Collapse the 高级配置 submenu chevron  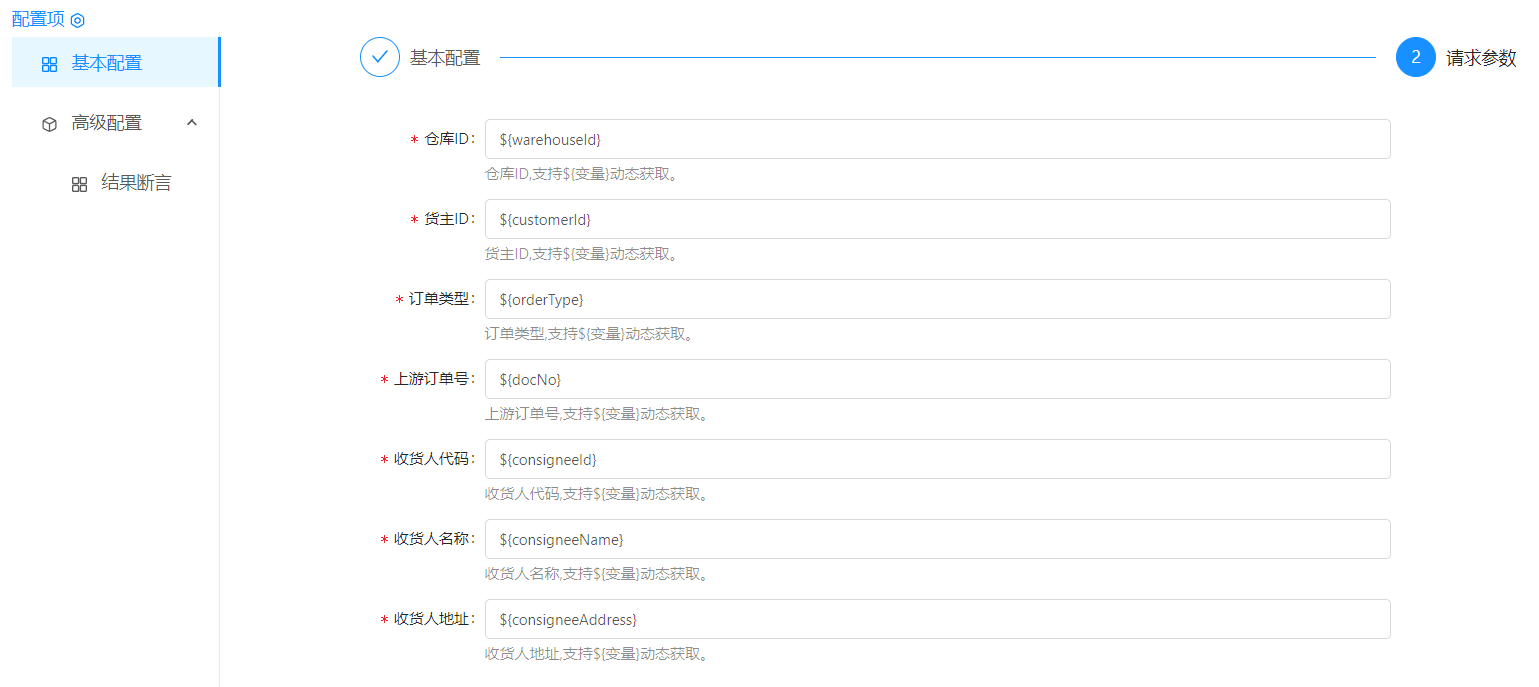(193, 122)
